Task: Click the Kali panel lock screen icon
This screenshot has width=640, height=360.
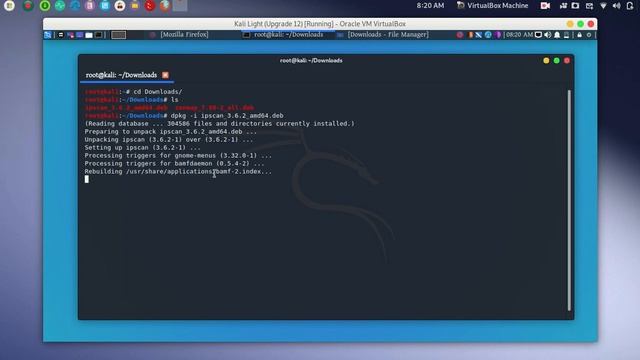Action: pyautogui.click(x=580, y=35)
